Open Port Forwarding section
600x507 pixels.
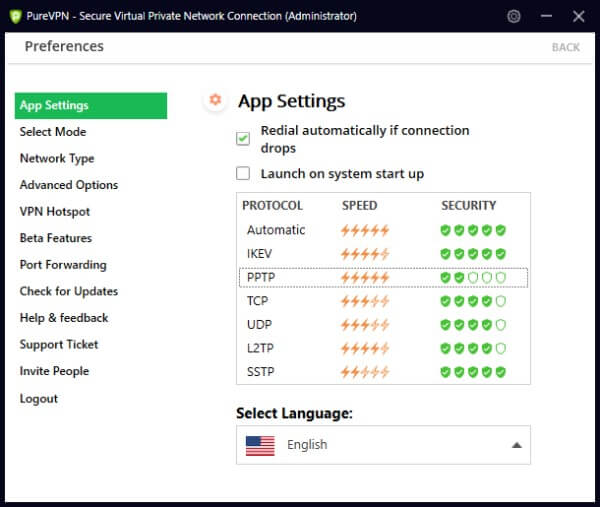[x=63, y=265]
